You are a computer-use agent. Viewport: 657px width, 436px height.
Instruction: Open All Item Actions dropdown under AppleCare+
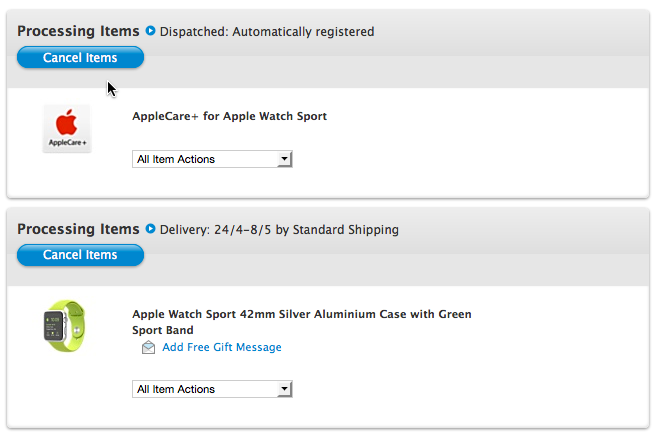pos(212,159)
